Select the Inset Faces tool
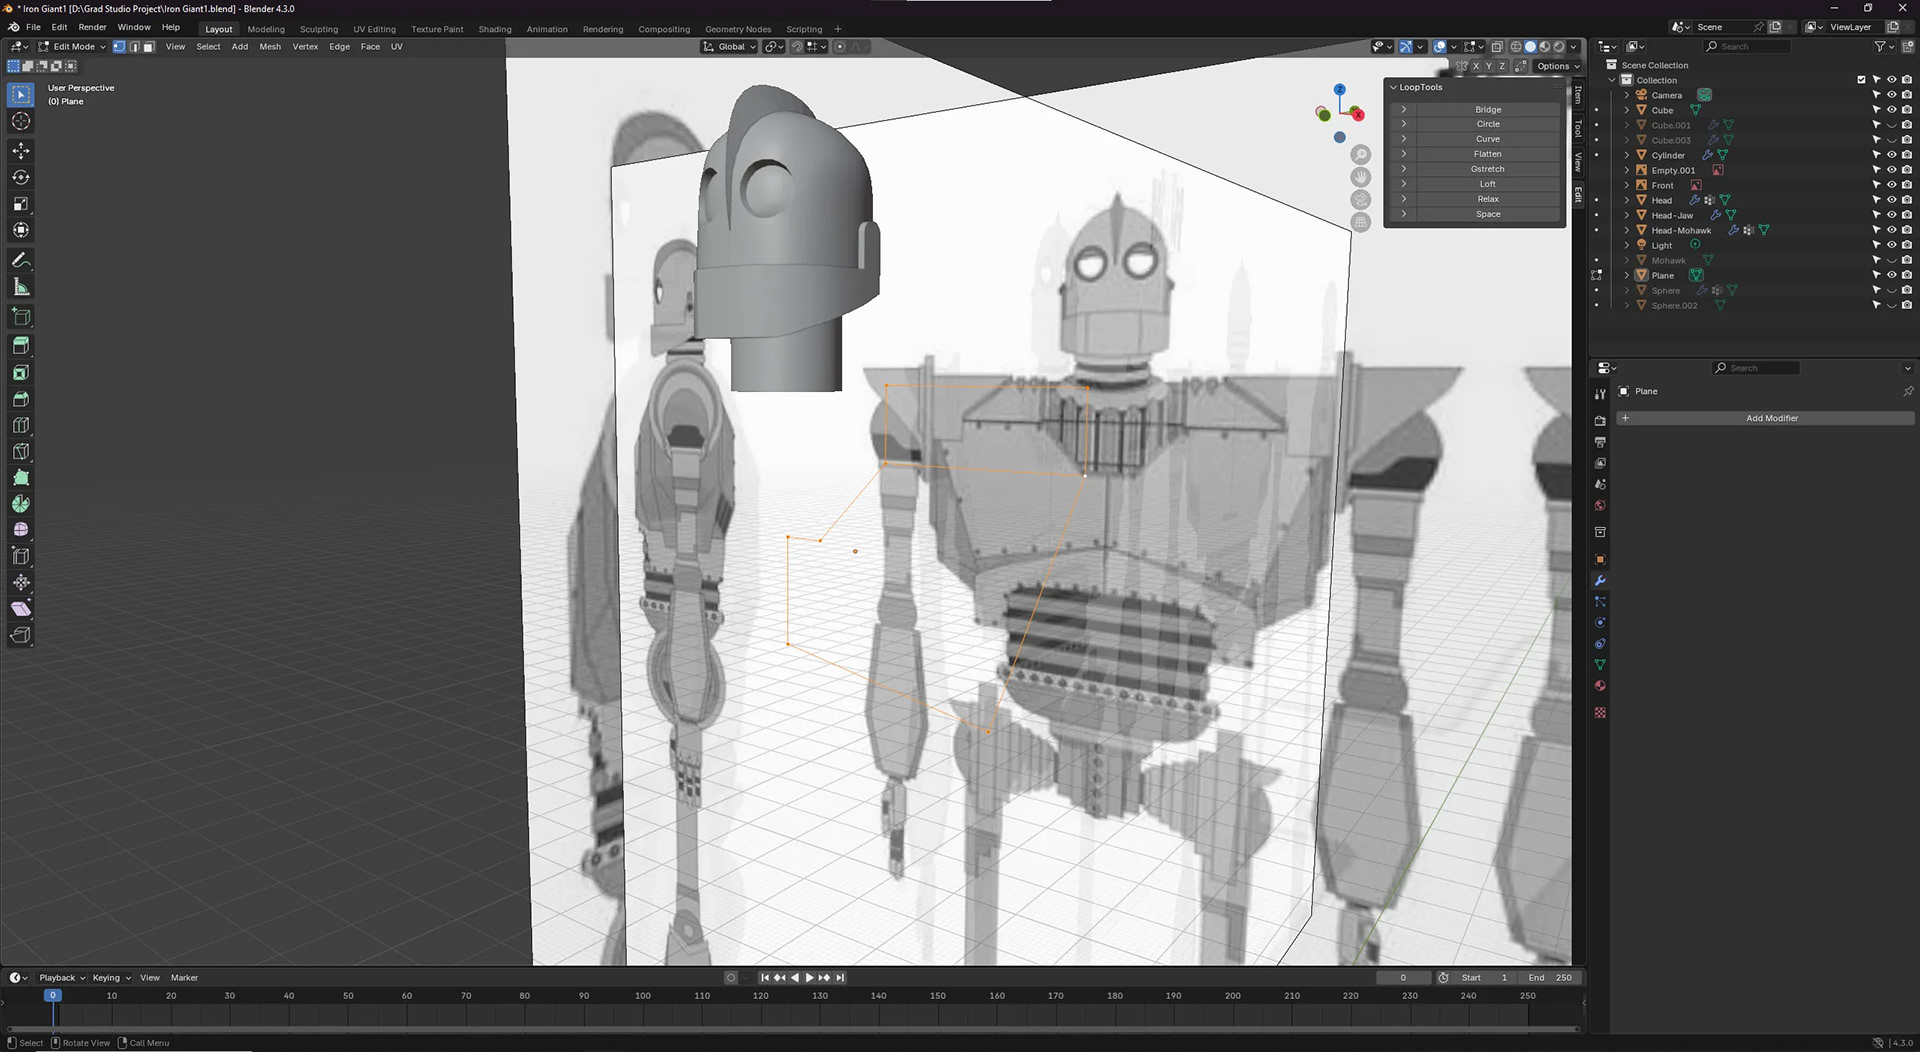This screenshot has height=1052, width=1920. 21,372
